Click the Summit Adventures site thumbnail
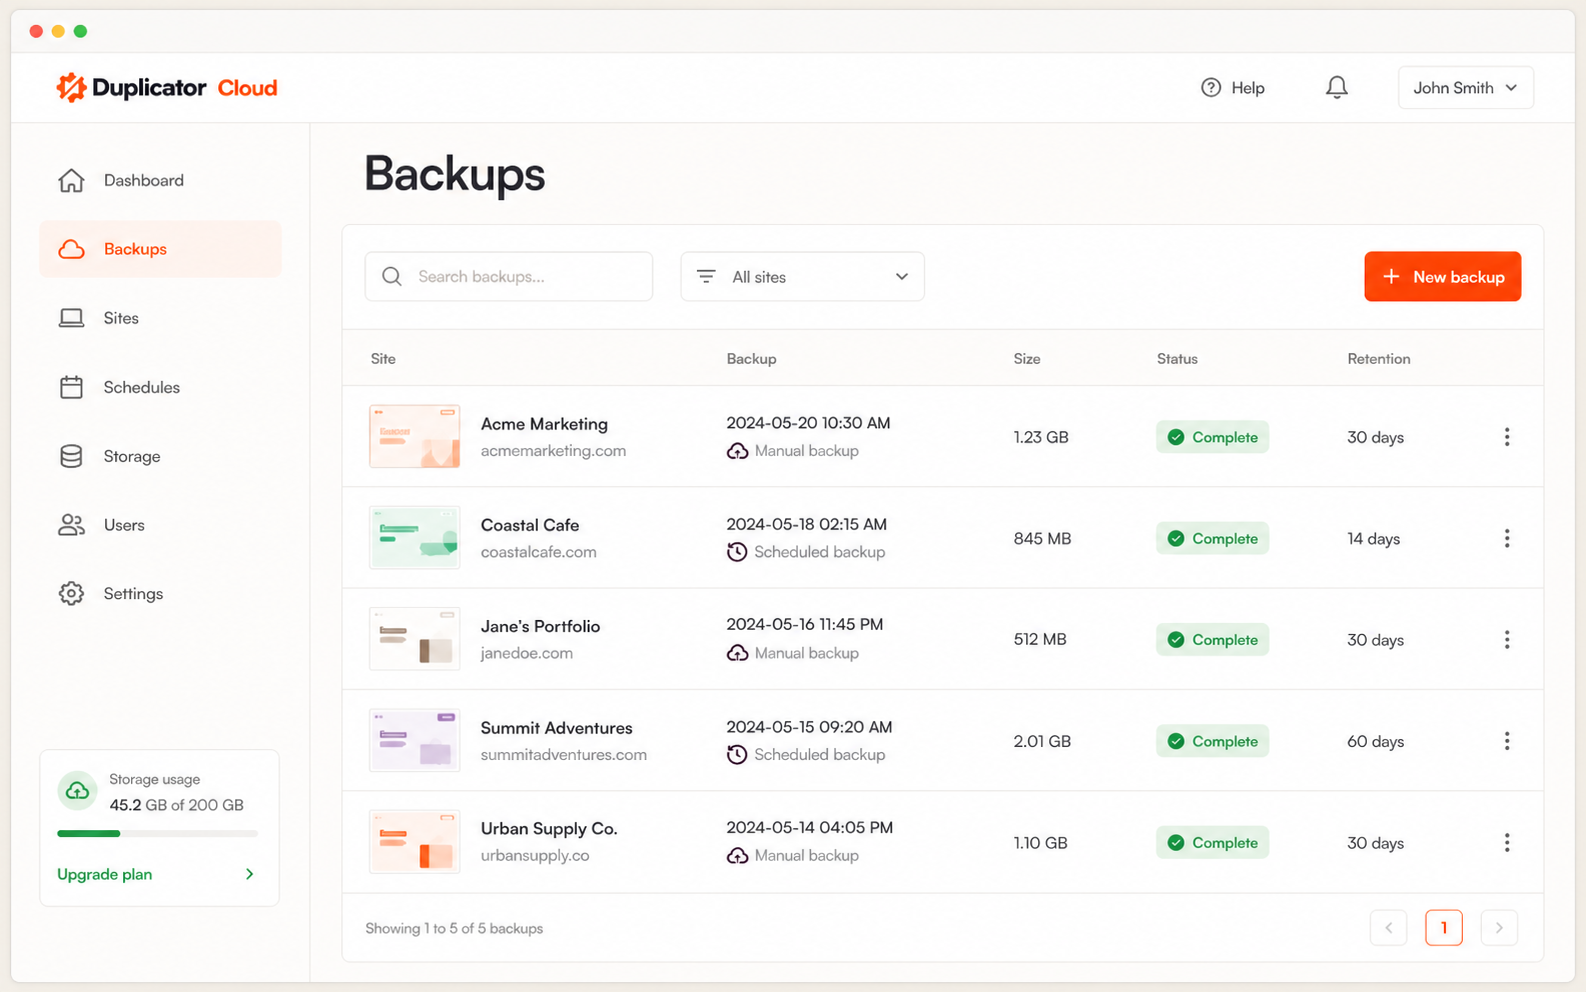The height and width of the screenshot is (992, 1586). pyautogui.click(x=414, y=740)
